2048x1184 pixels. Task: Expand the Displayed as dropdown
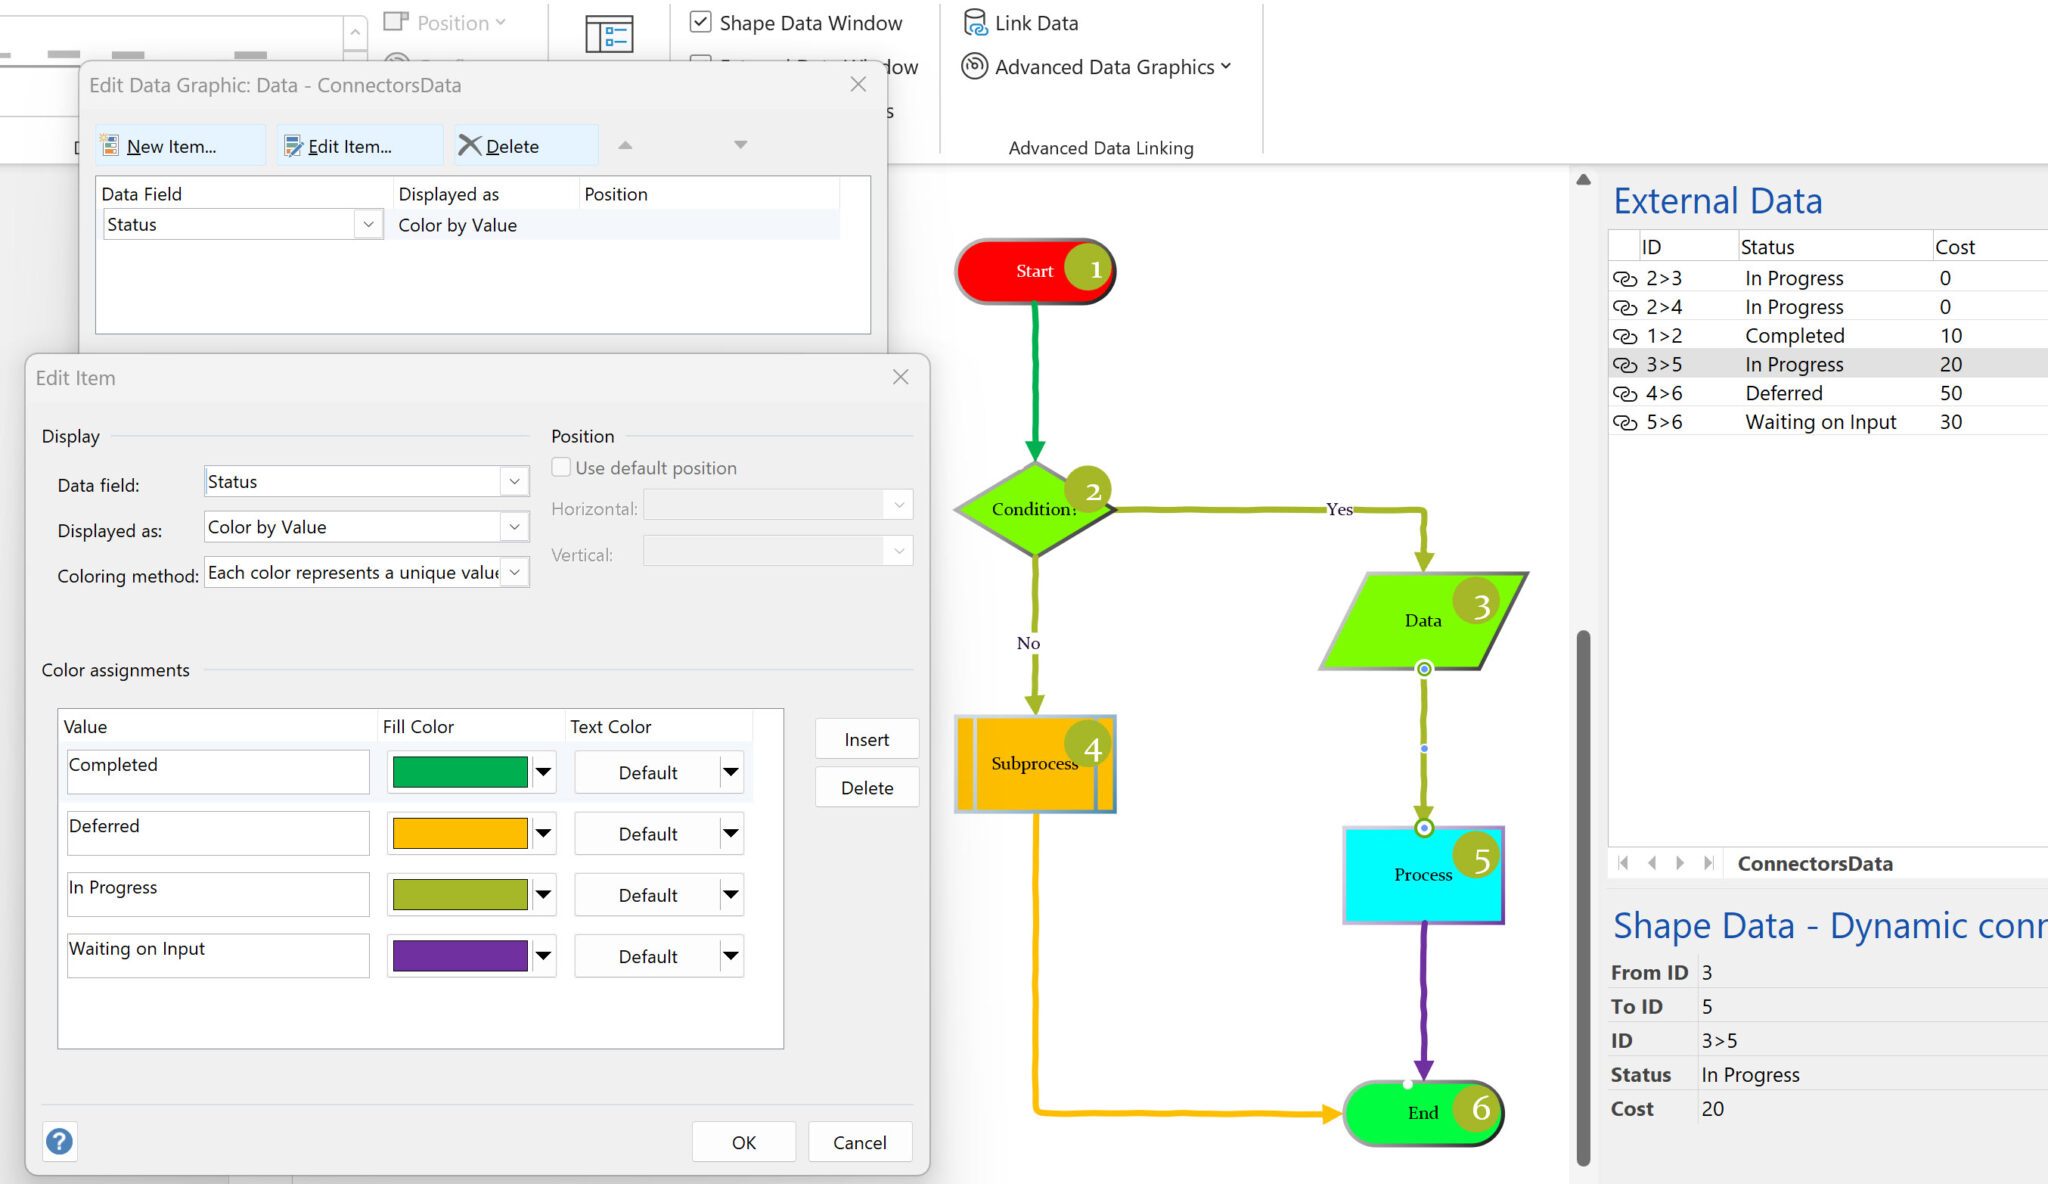(513, 526)
